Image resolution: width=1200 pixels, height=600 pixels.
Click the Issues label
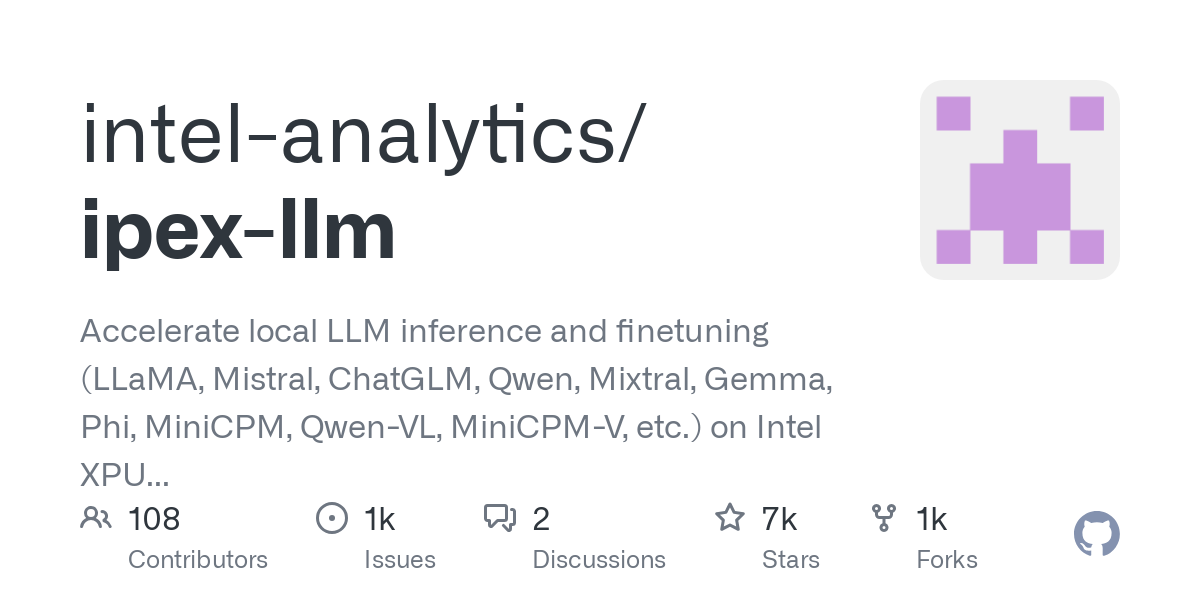(399, 559)
